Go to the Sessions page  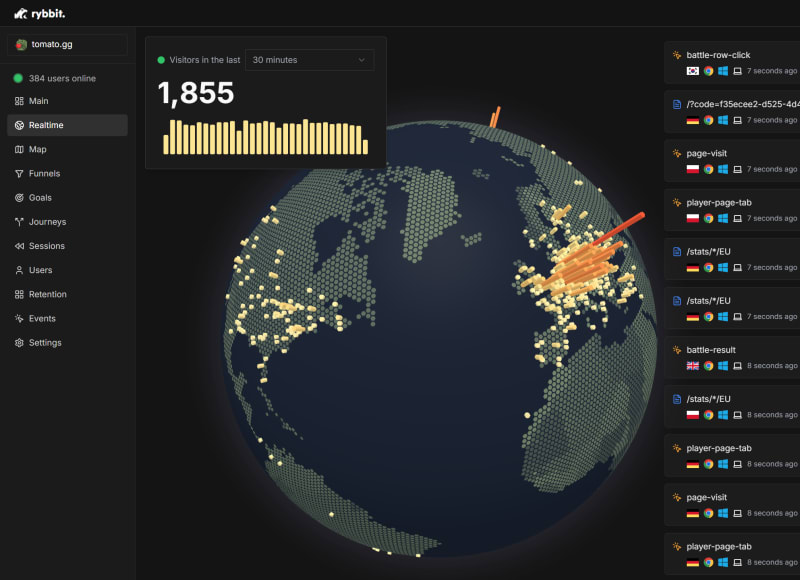[x=46, y=246]
